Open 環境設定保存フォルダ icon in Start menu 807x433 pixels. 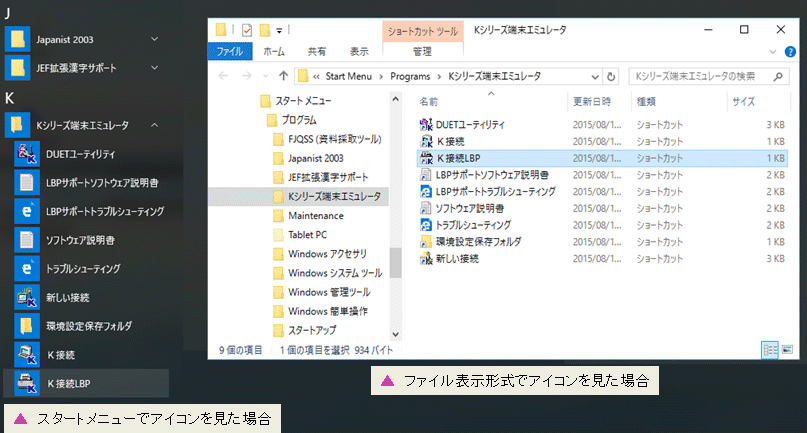coord(27,326)
